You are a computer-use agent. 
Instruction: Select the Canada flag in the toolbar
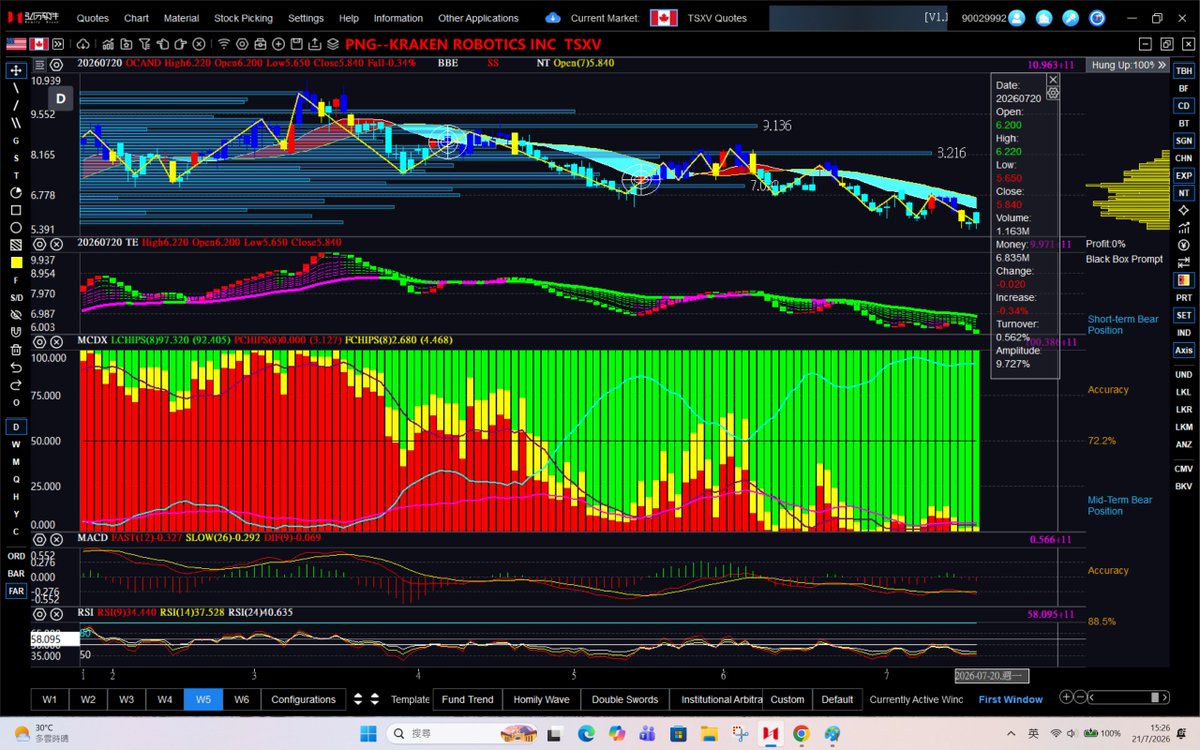39,44
